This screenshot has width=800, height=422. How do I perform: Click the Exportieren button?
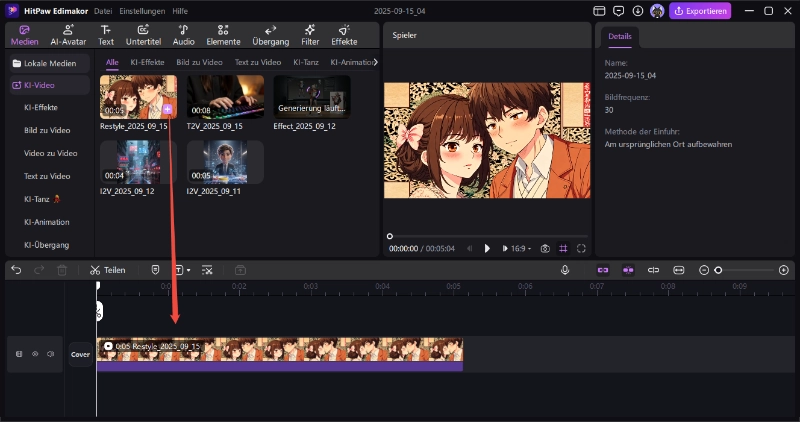[x=700, y=11]
